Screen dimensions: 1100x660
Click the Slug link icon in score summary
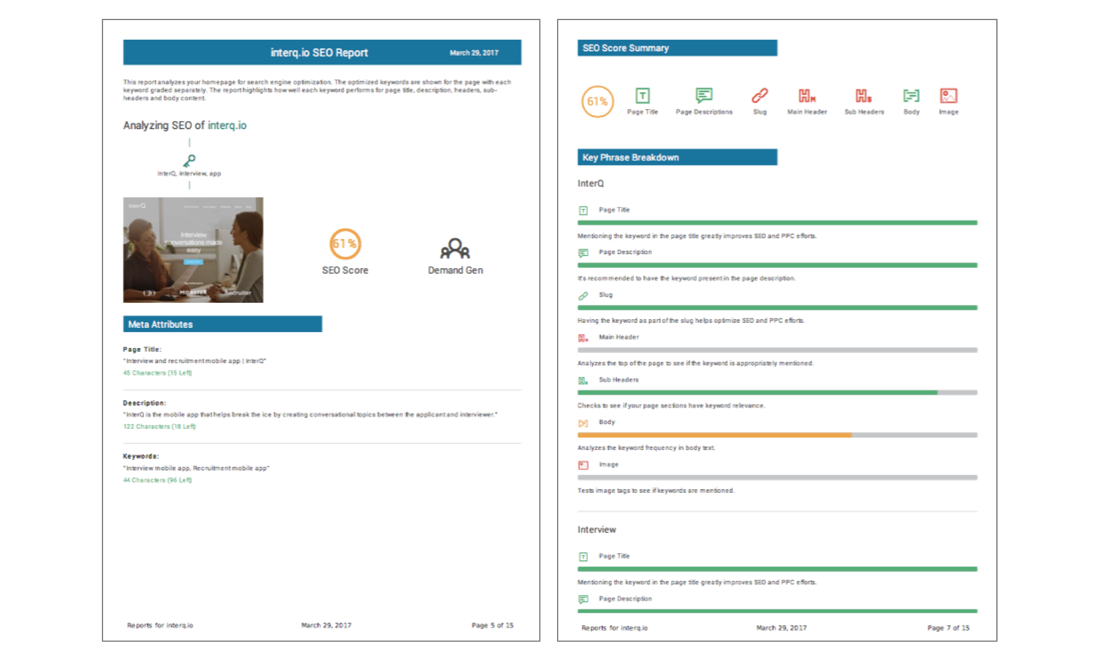(x=760, y=95)
